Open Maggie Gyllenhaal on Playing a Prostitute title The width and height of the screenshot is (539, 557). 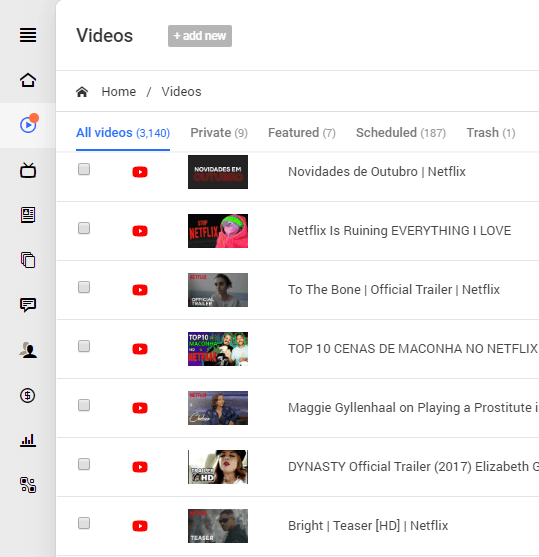(x=413, y=407)
